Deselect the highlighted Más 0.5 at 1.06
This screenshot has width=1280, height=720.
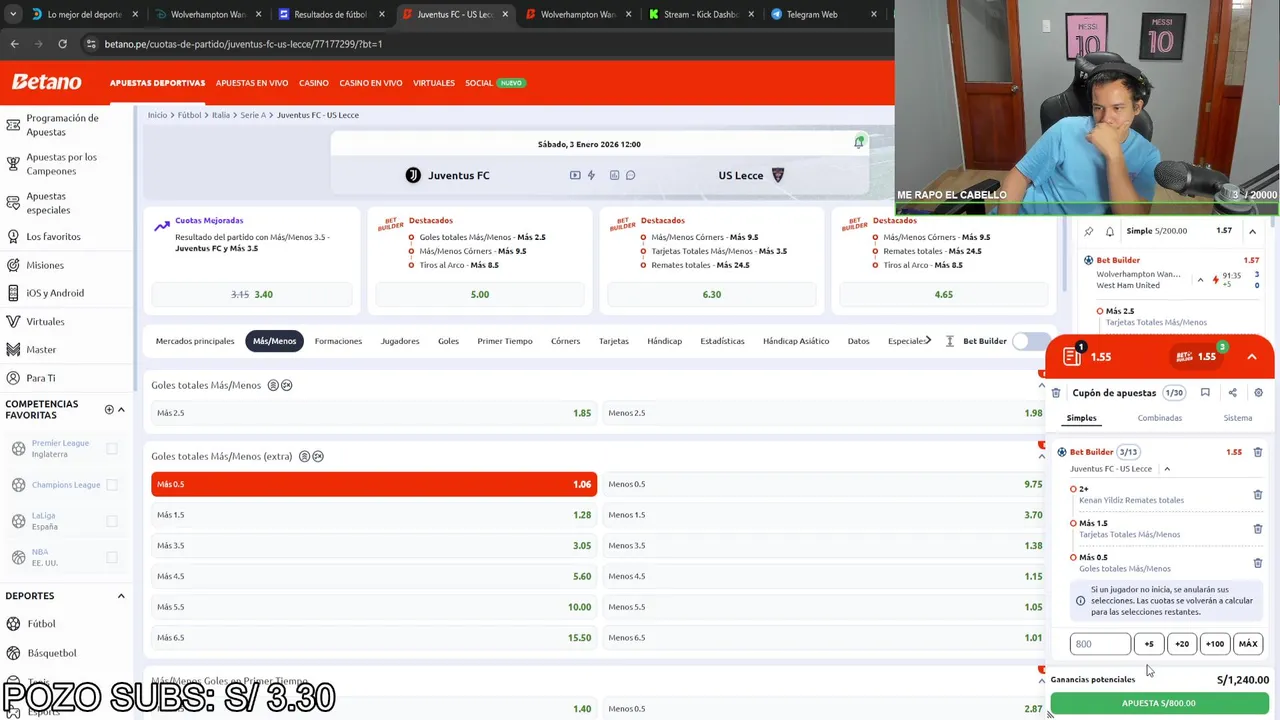pyautogui.click(x=374, y=484)
